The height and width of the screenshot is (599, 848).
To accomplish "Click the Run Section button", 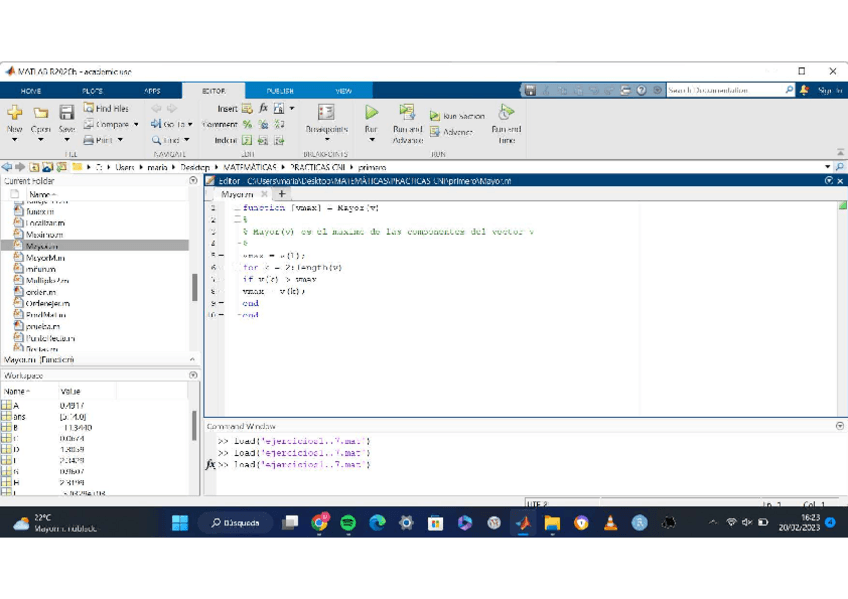I will [457, 116].
